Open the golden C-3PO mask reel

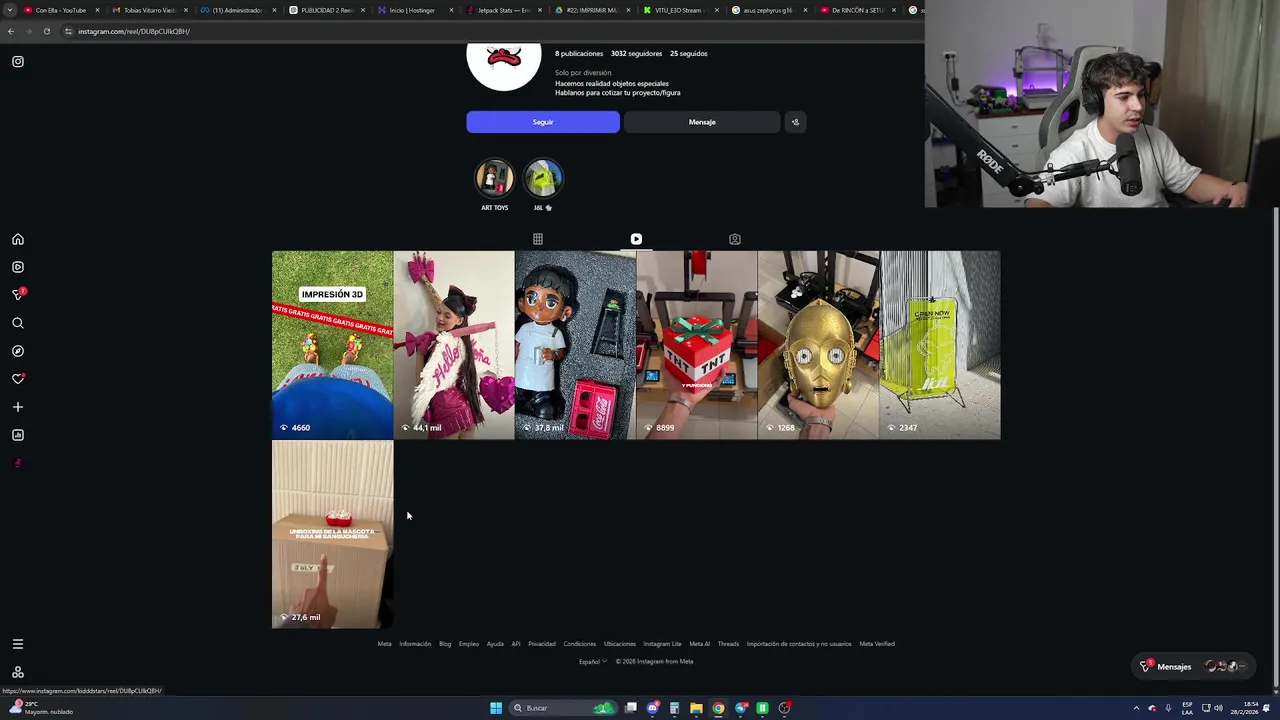pos(818,345)
